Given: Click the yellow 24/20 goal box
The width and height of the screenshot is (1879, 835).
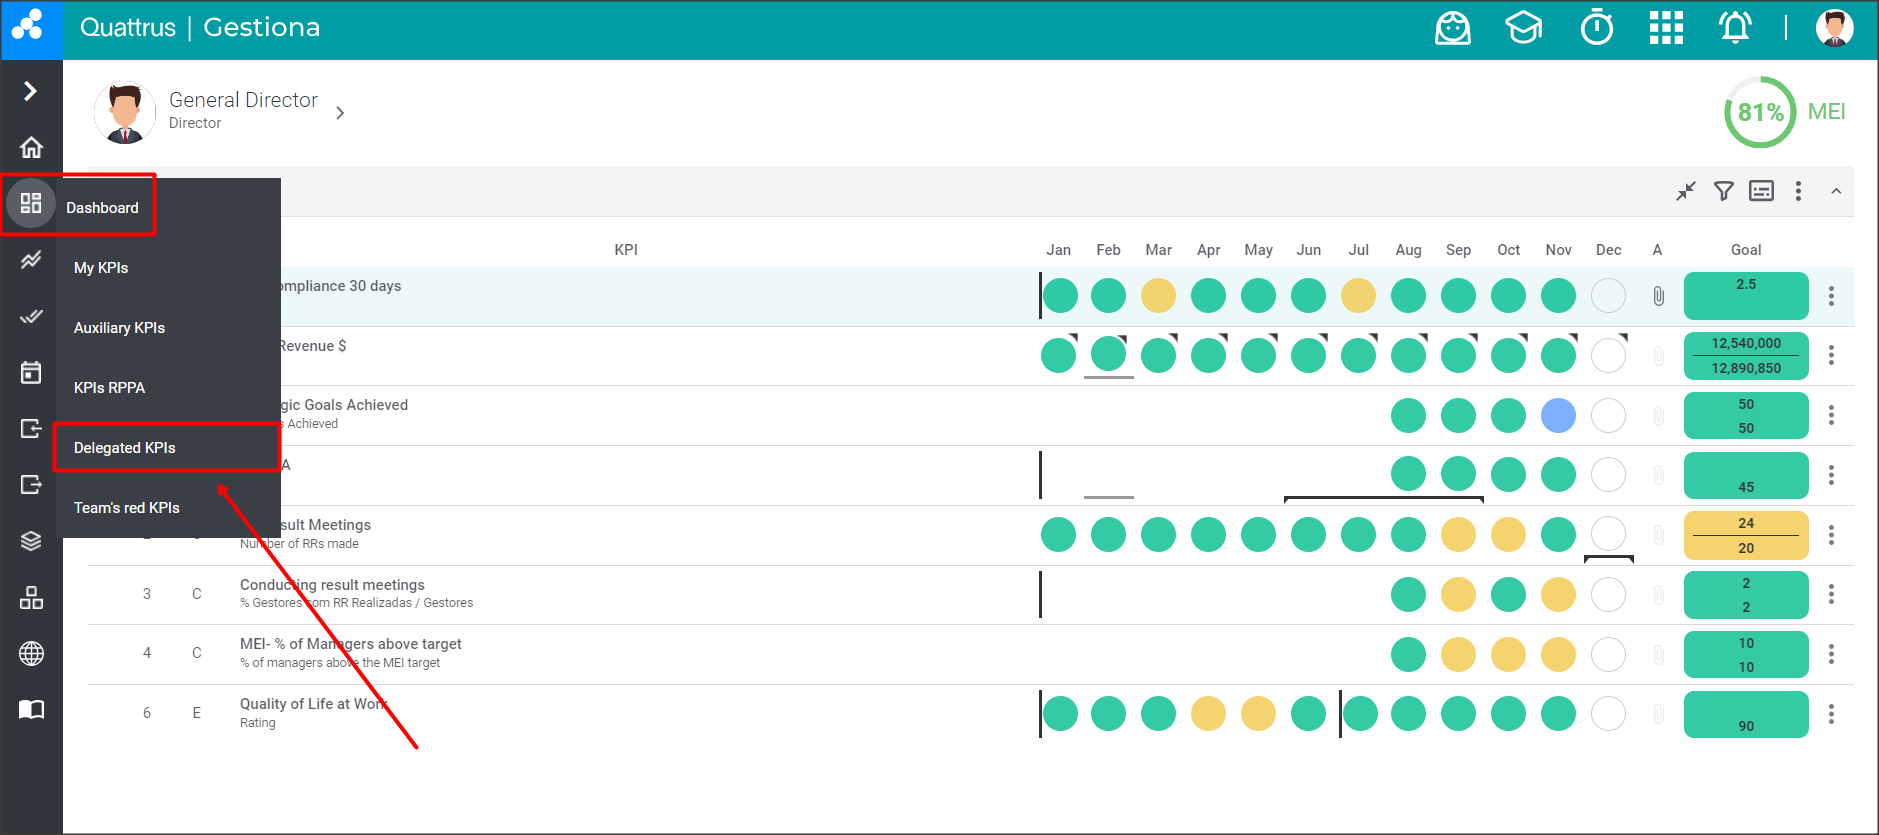Looking at the screenshot, I should point(1746,535).
